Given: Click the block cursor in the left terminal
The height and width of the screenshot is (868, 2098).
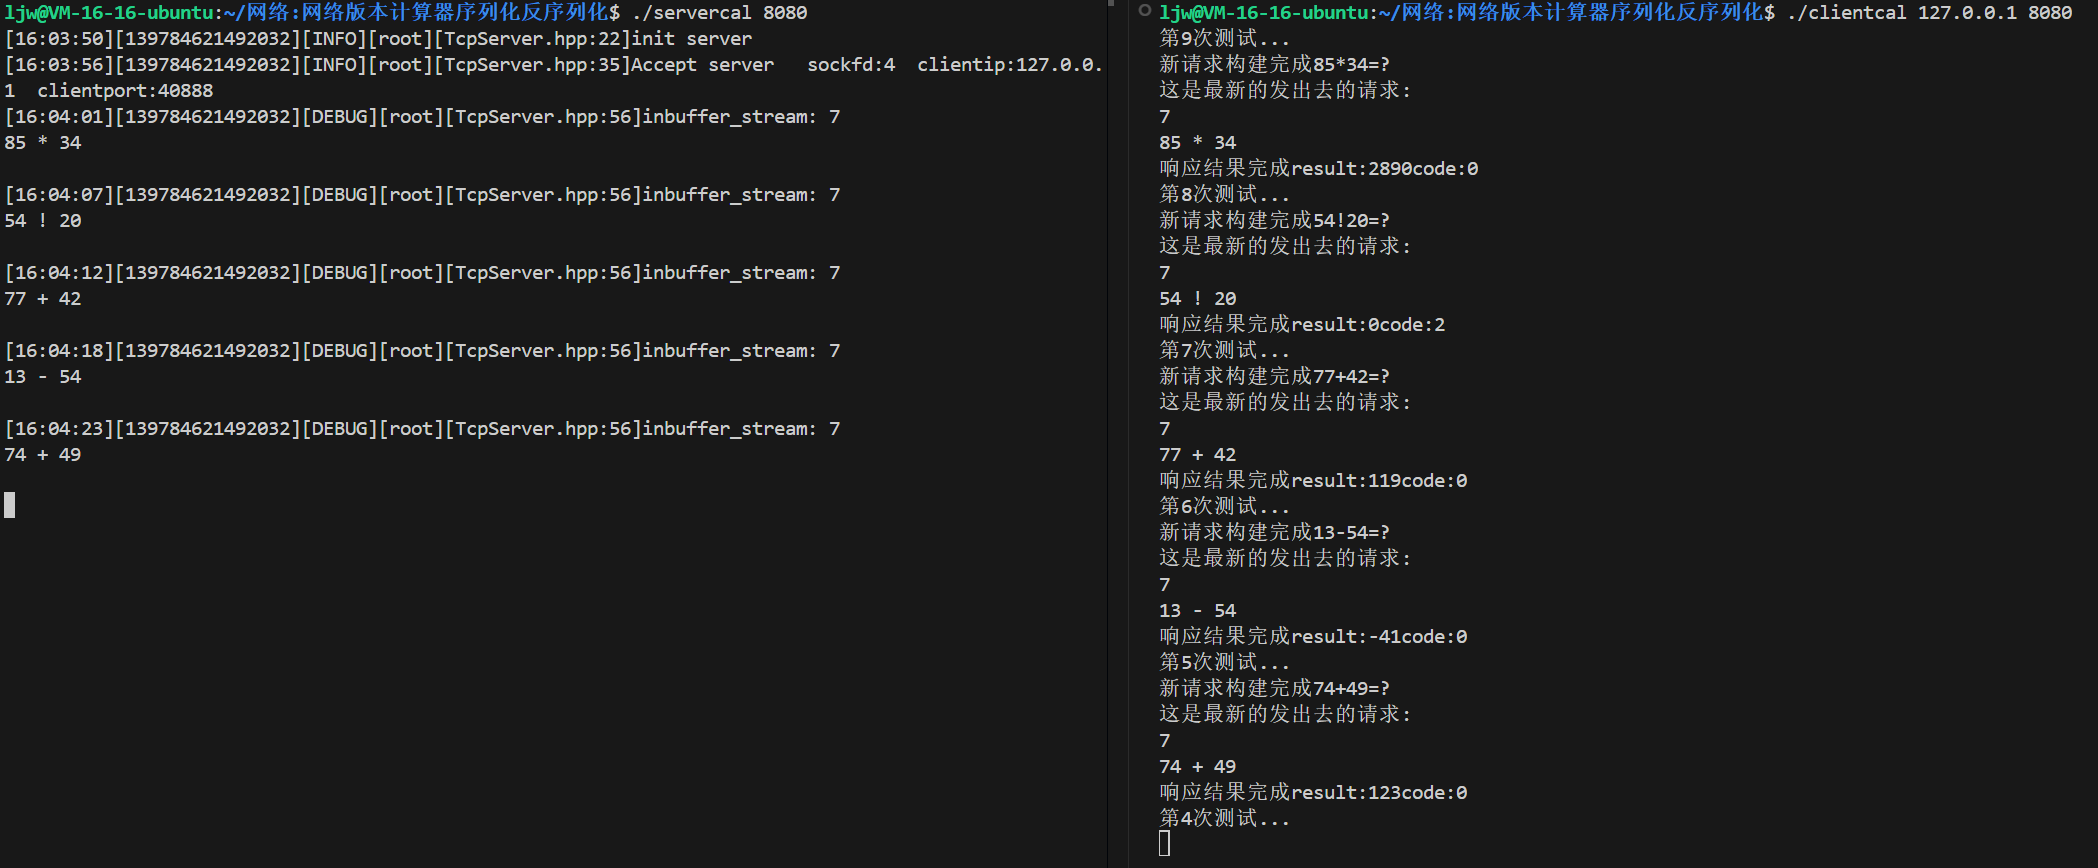Looking at the screenshot, I should point(10,505).
